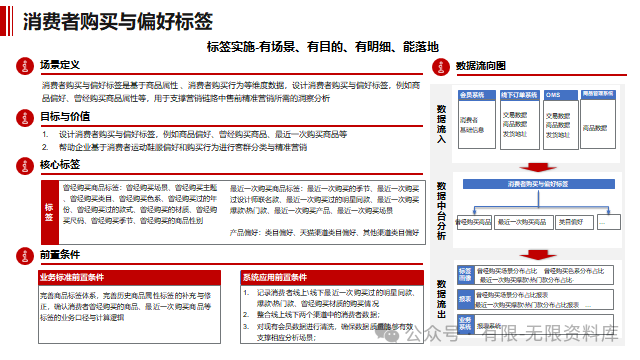Click the red icon beside 核心标签
Image resolution: width=640 pixels, height=360 pixels.
tap(24, 166)
